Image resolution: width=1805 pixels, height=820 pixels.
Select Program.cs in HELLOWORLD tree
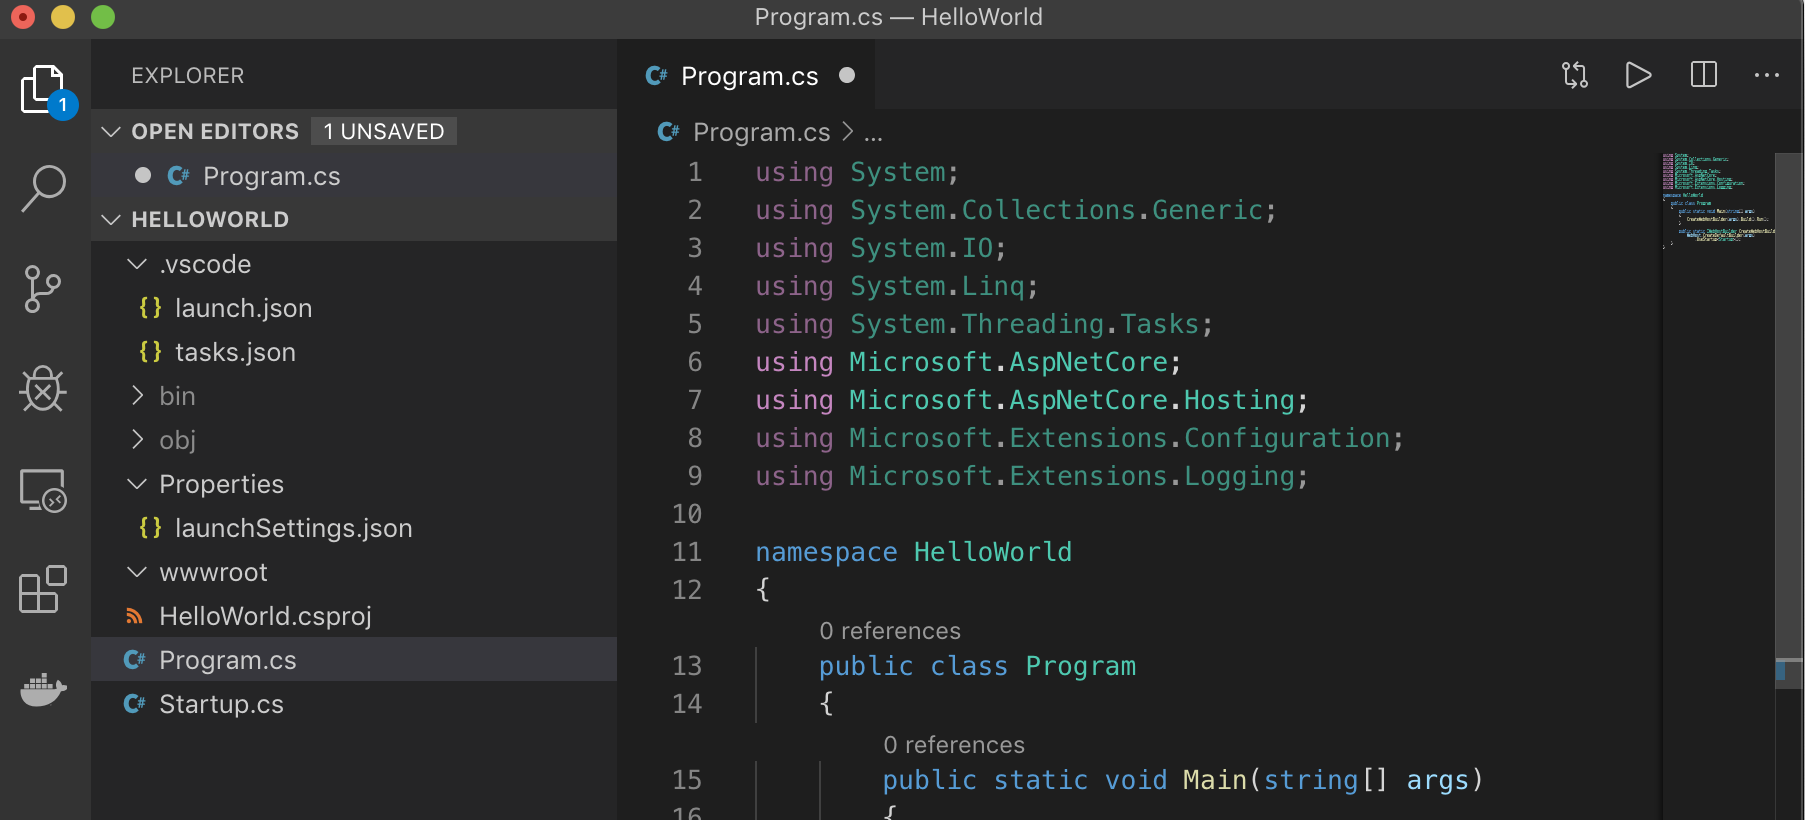tap(354, 660)
